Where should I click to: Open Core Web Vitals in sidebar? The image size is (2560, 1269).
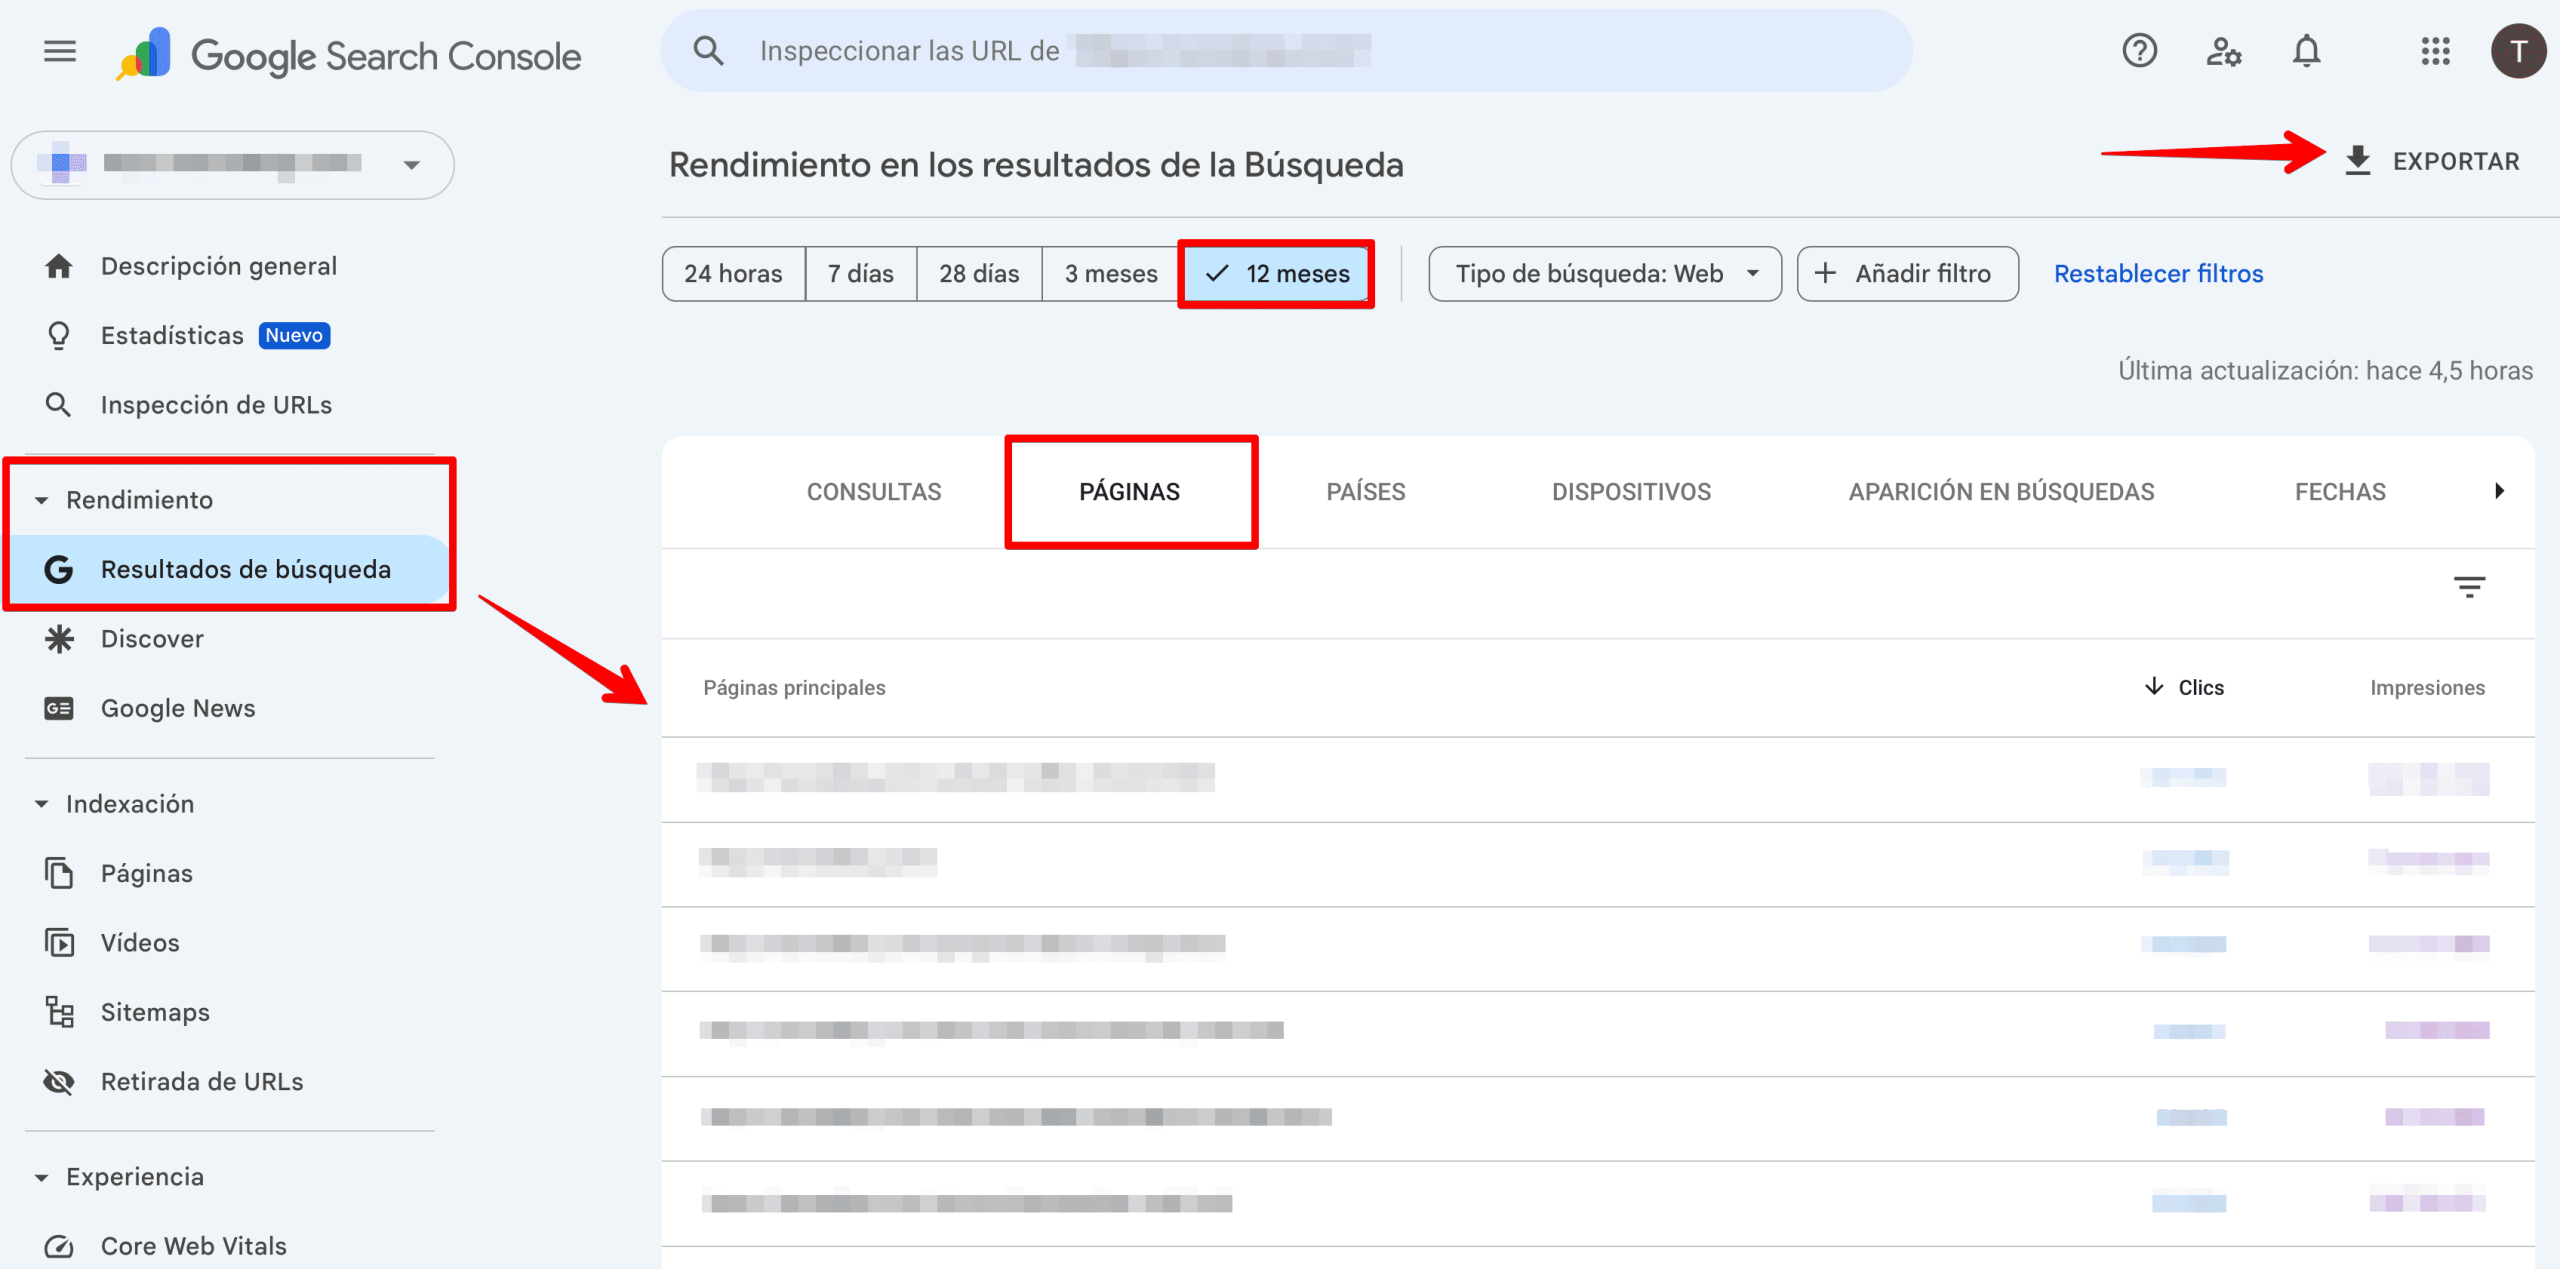click(194, 1246)
